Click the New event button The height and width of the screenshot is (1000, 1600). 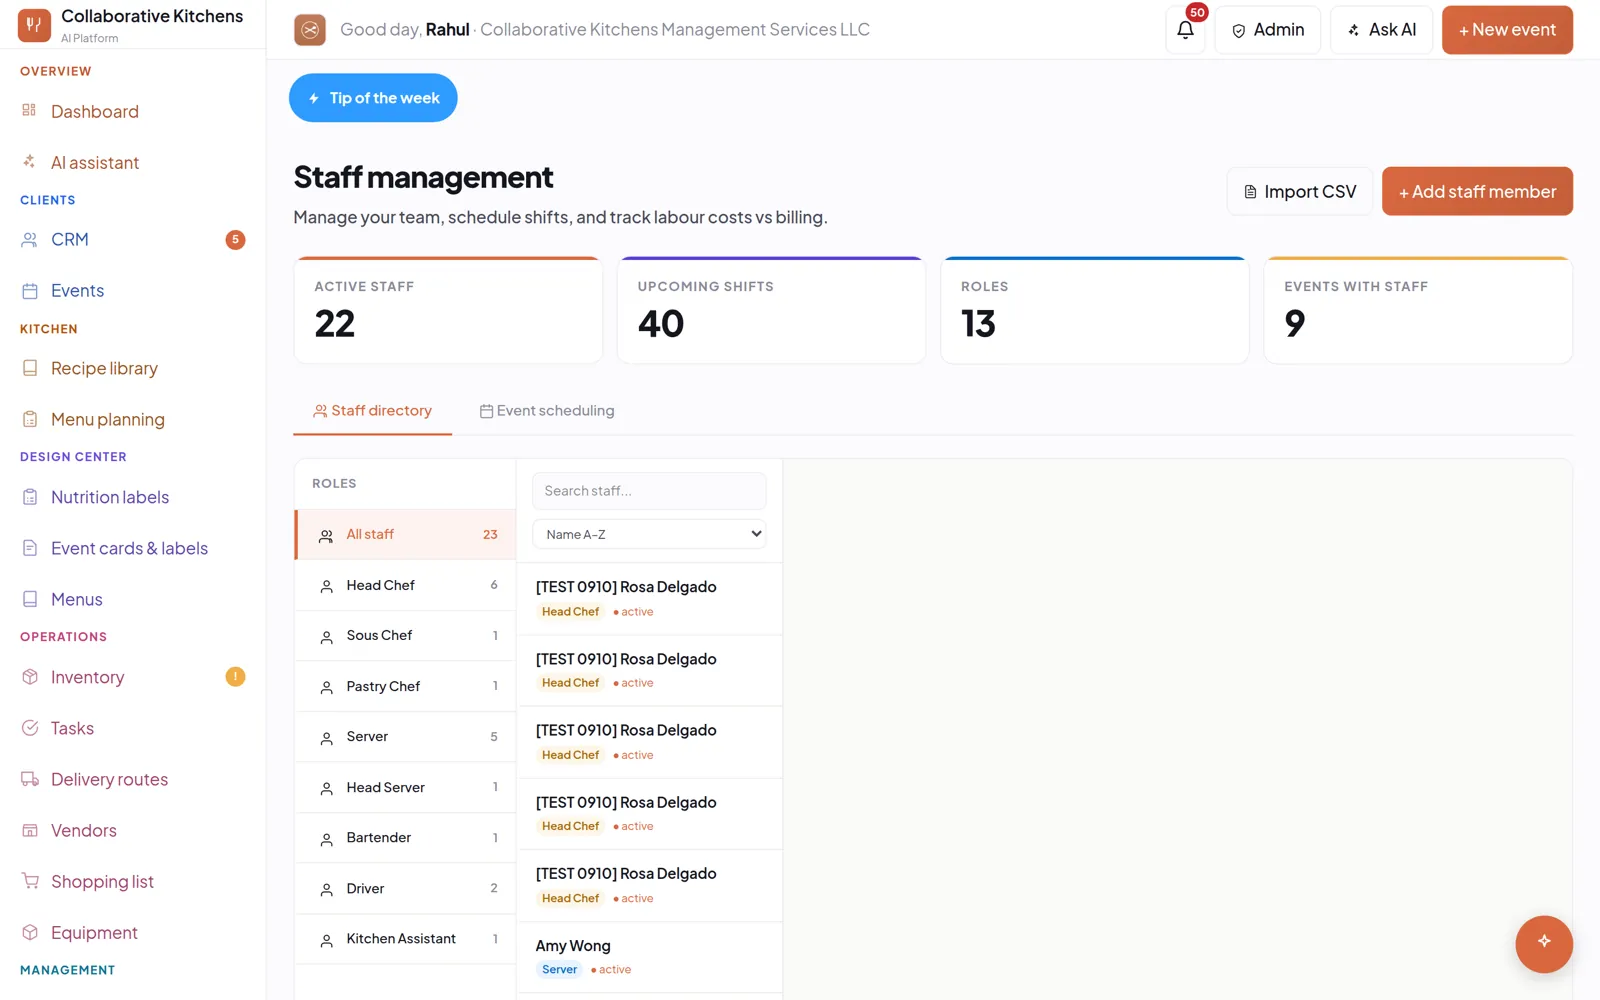click(1507, 30)
